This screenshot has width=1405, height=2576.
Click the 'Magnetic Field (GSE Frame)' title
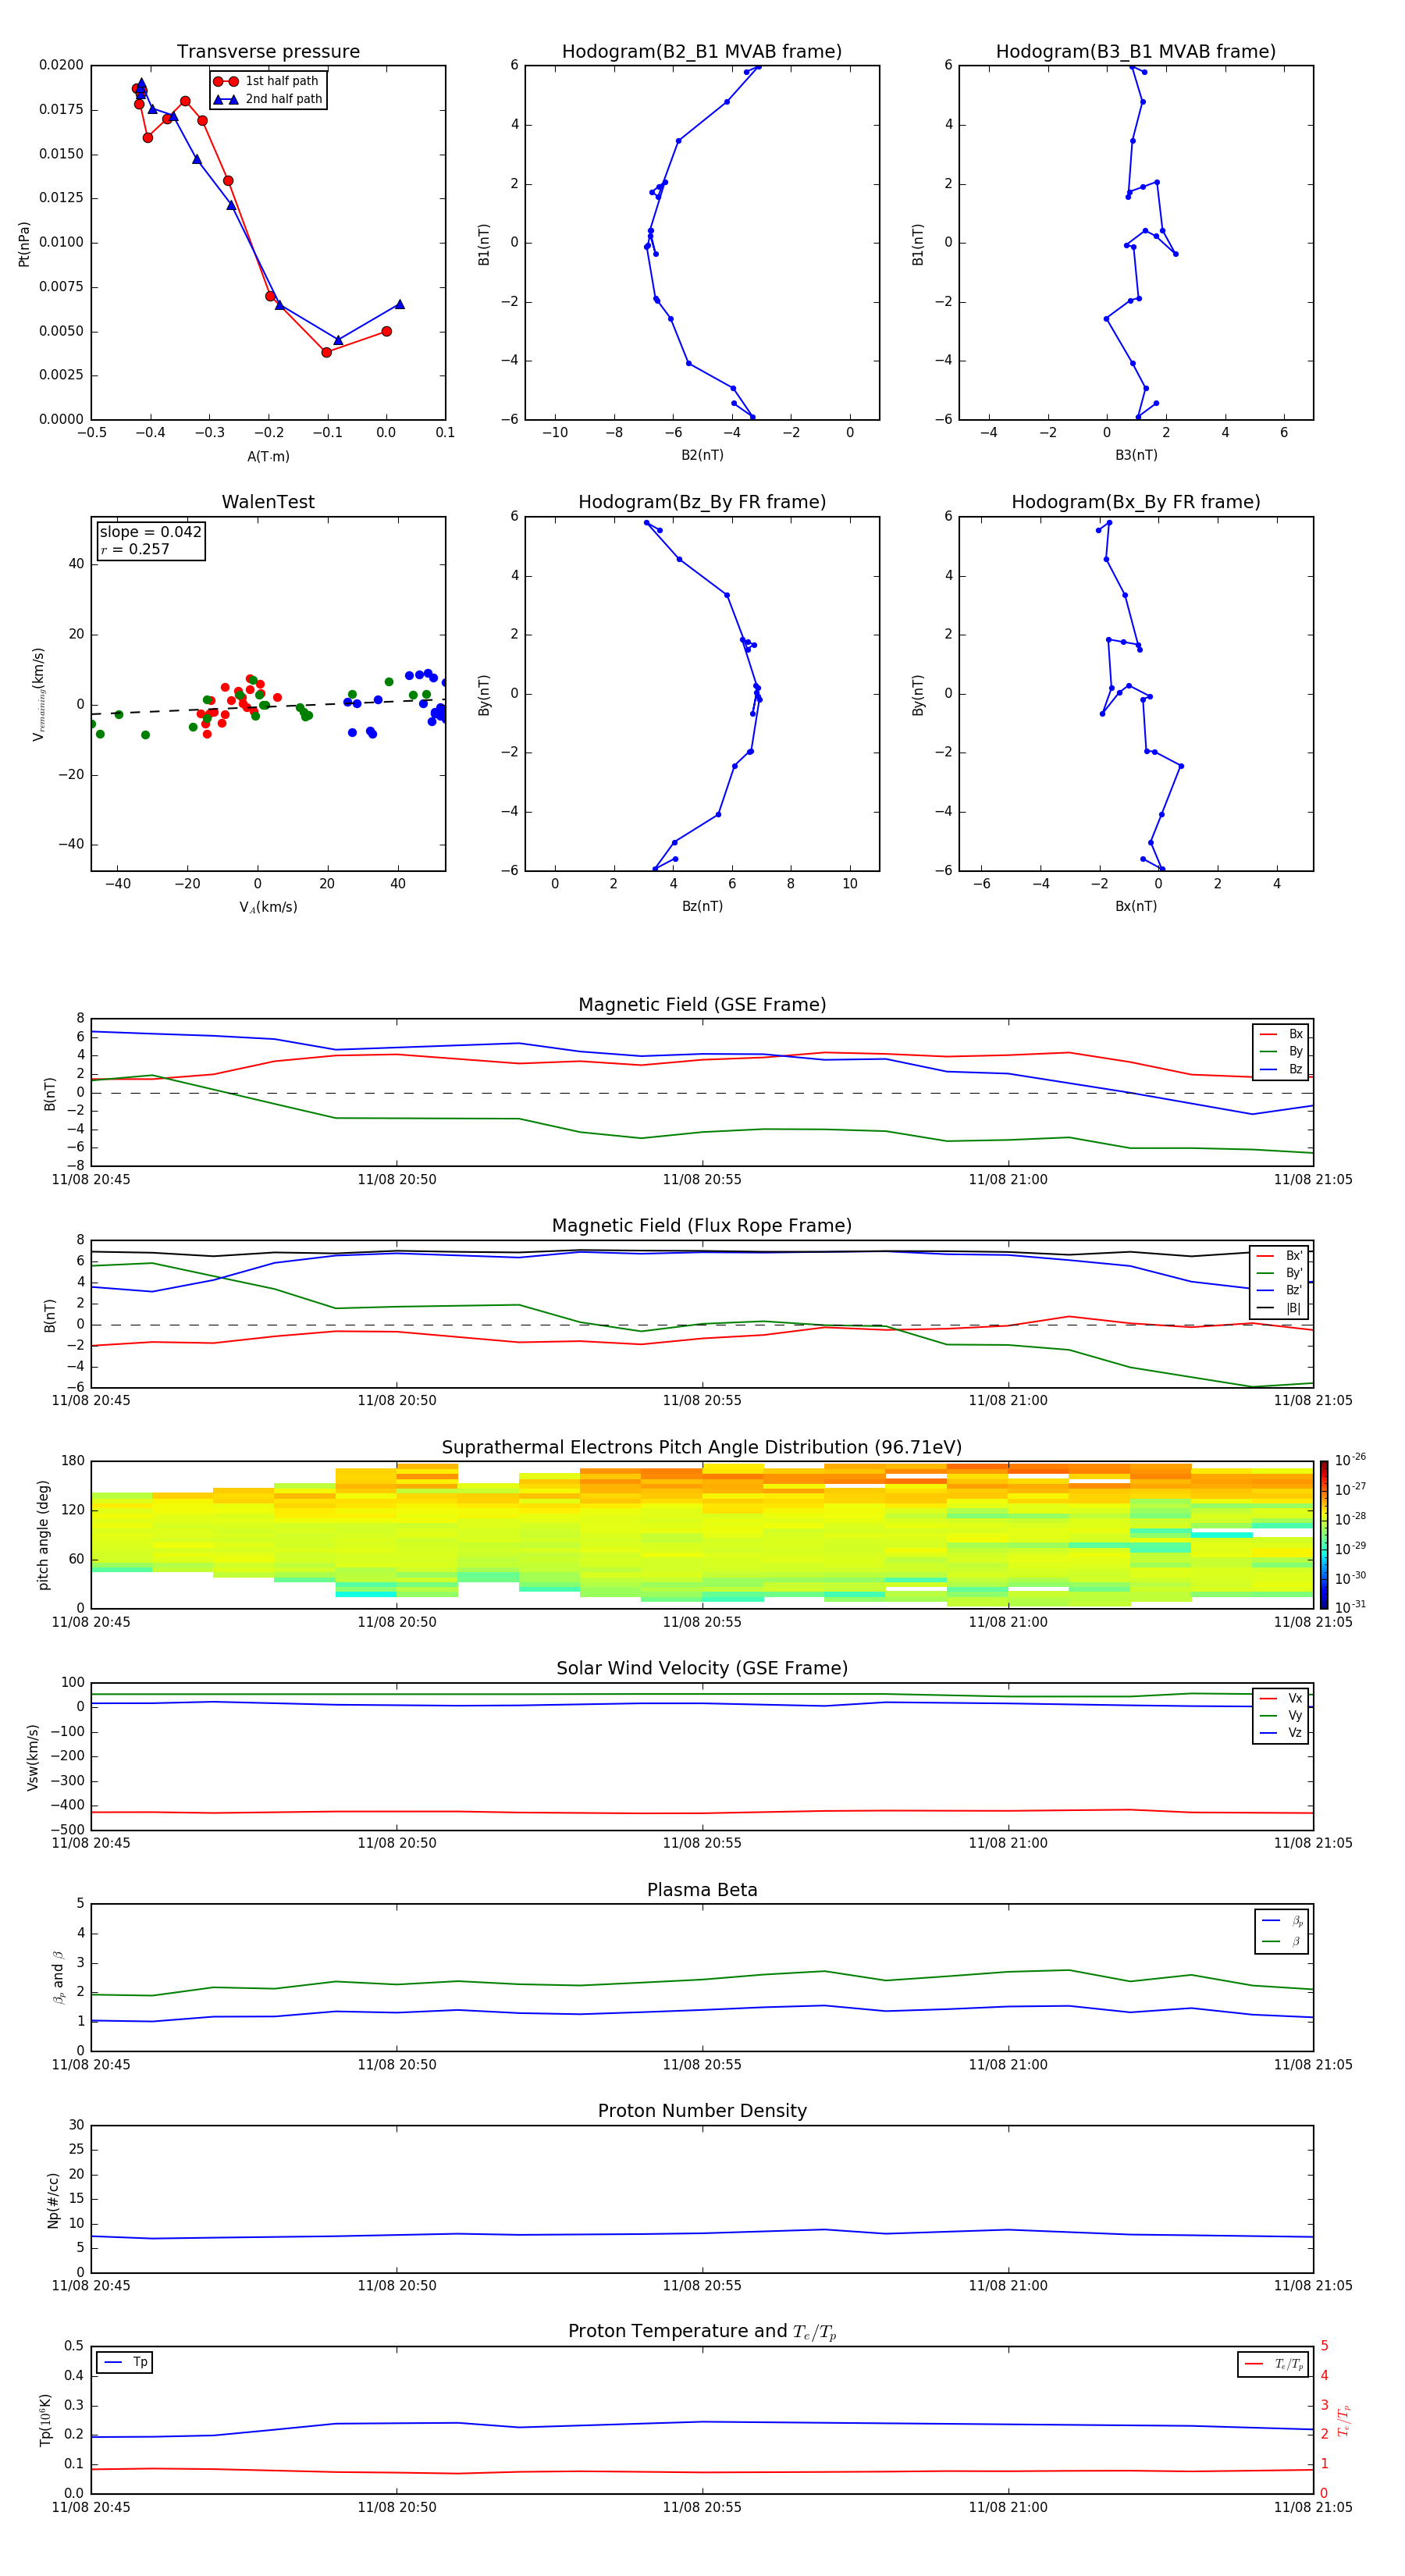702,1005
